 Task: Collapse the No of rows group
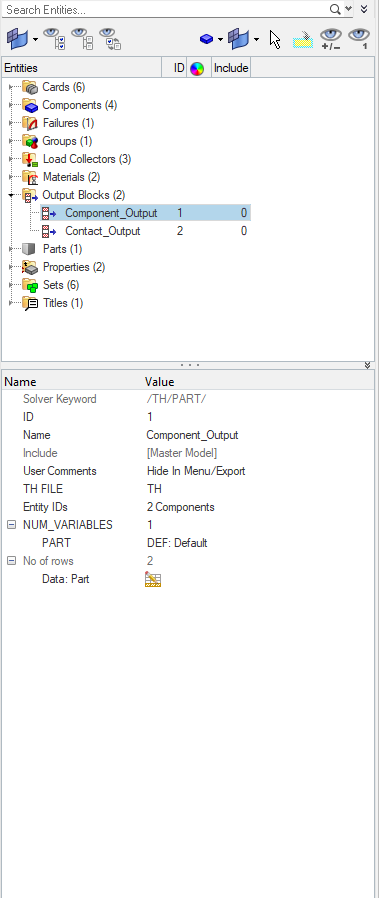point(11,561)
